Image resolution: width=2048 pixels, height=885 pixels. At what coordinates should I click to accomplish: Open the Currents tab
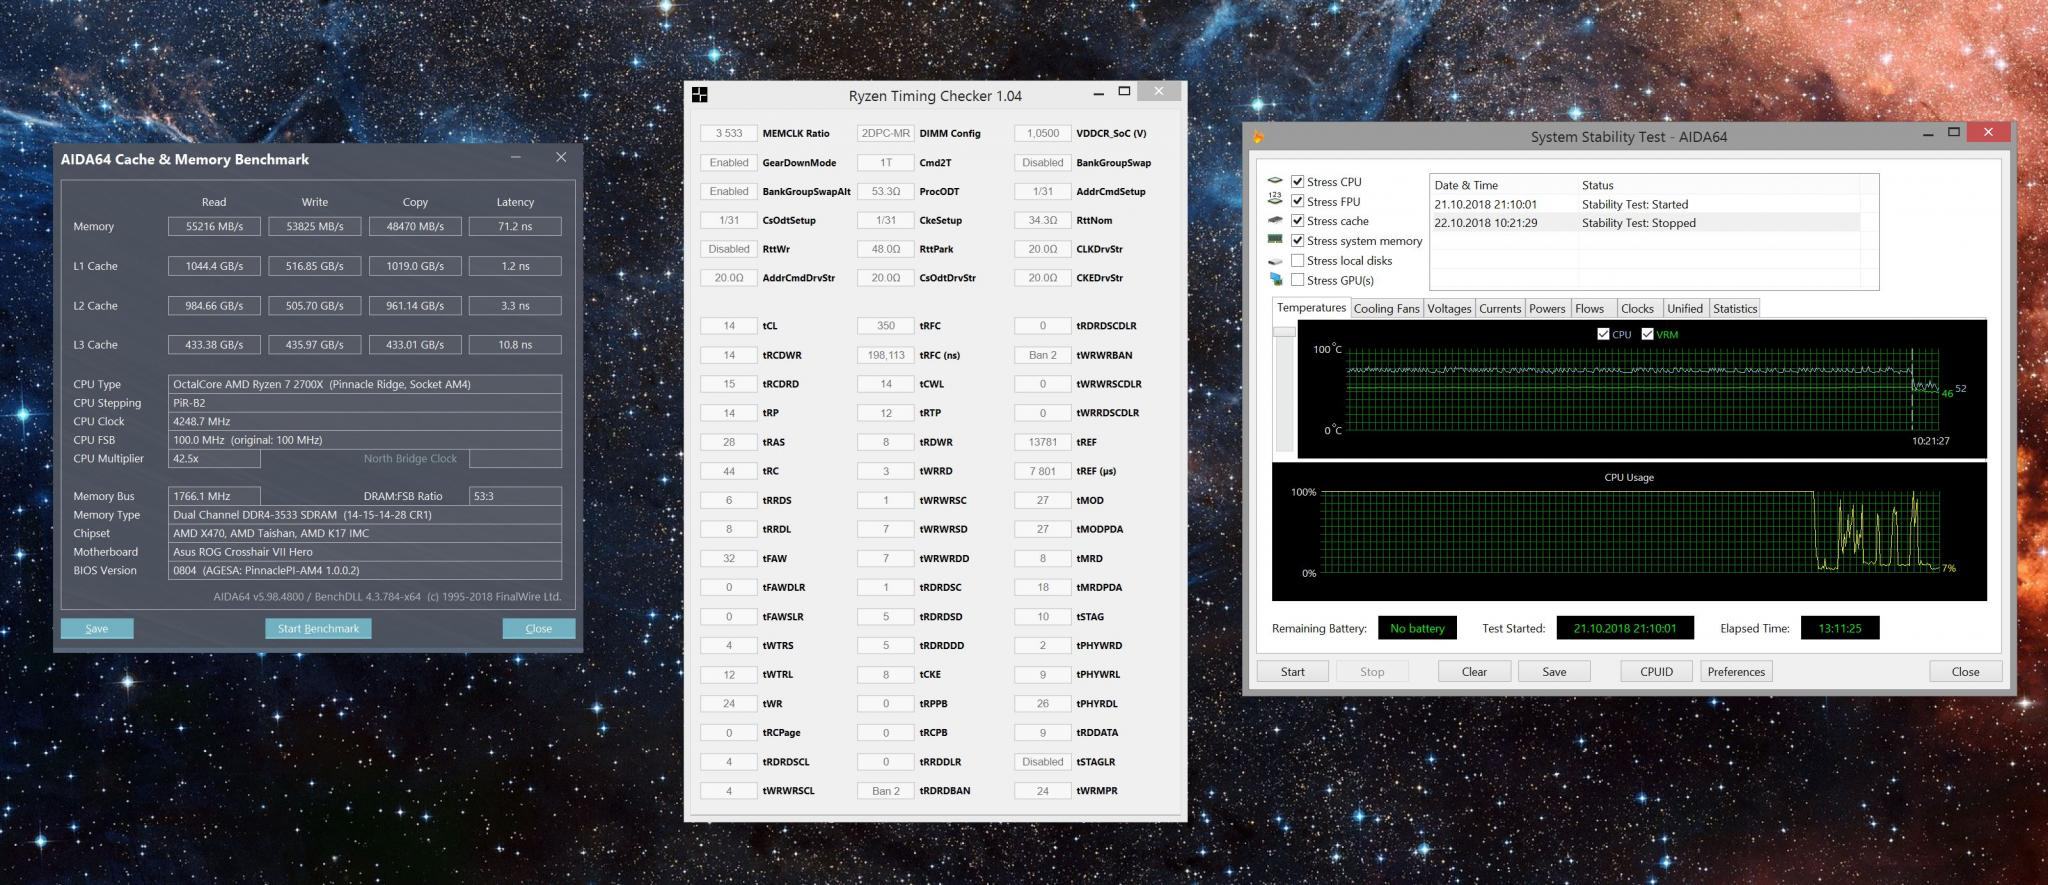(1500, 309)
